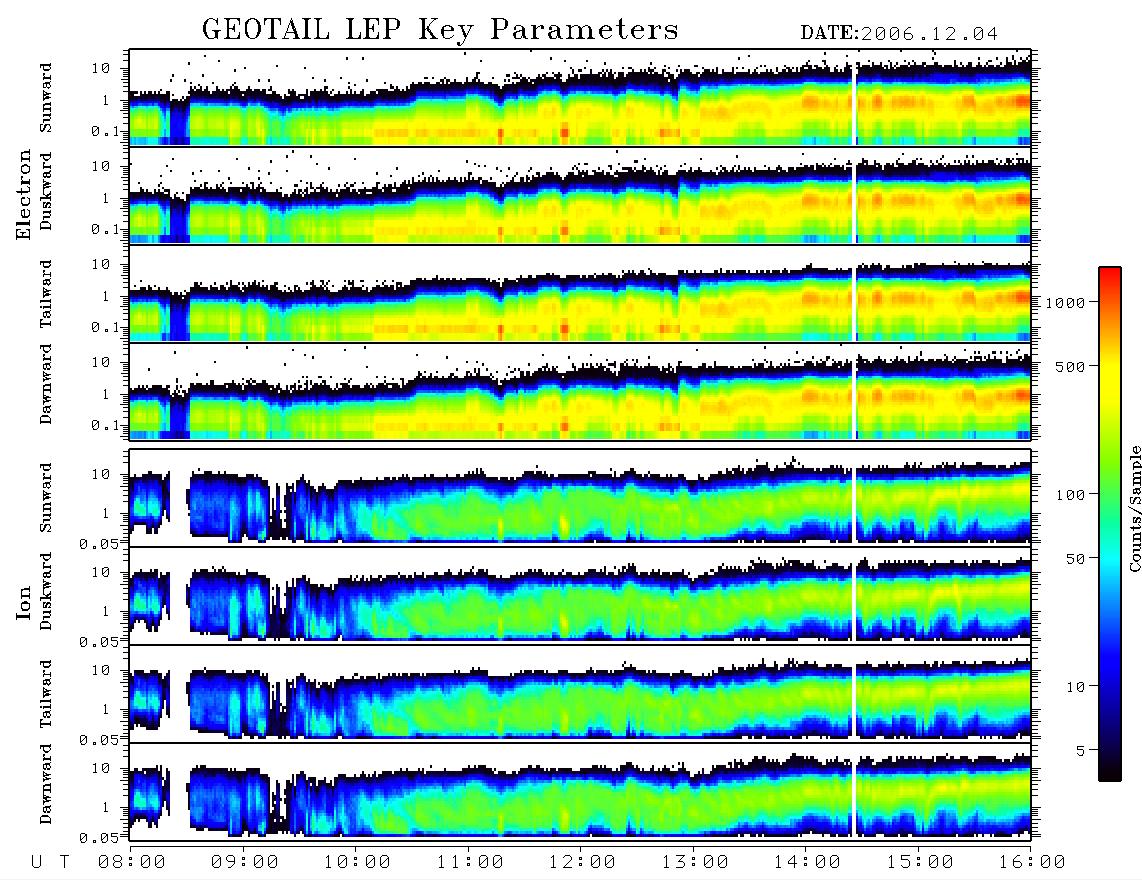This screenshot has width=1142, height=880.
Task: Click the 14:00 time tick label
Action: point(807,863)
